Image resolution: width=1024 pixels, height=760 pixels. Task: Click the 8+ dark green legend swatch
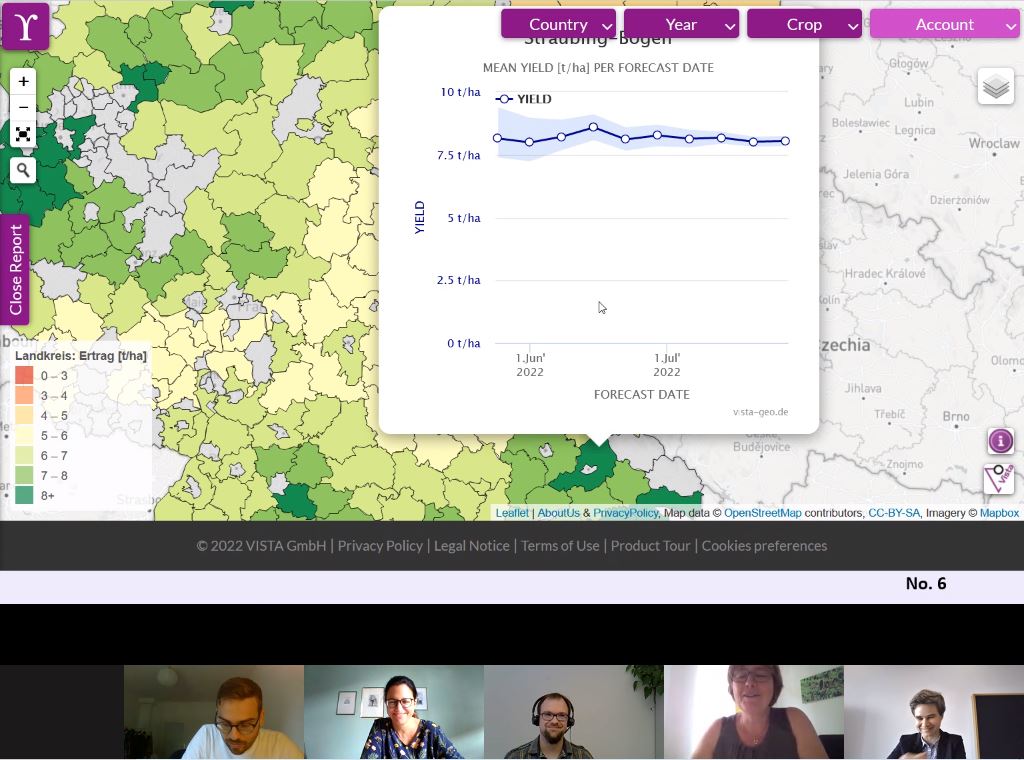(x=24, y=496)
